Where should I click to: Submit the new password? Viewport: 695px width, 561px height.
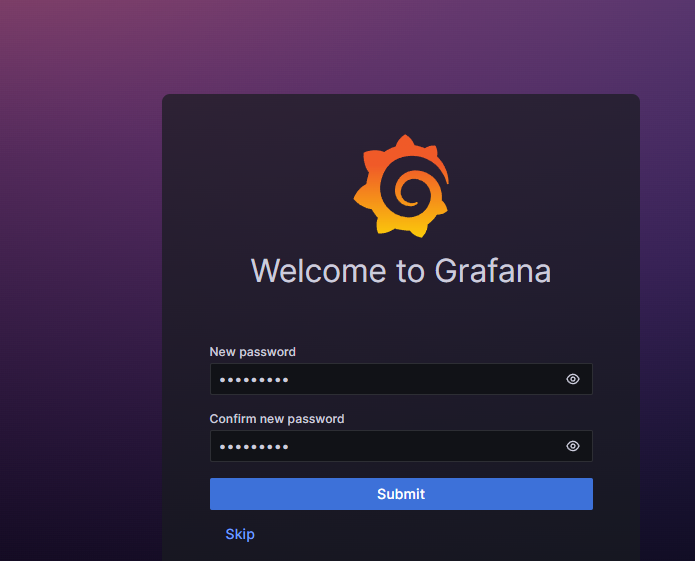coord(401,494)
